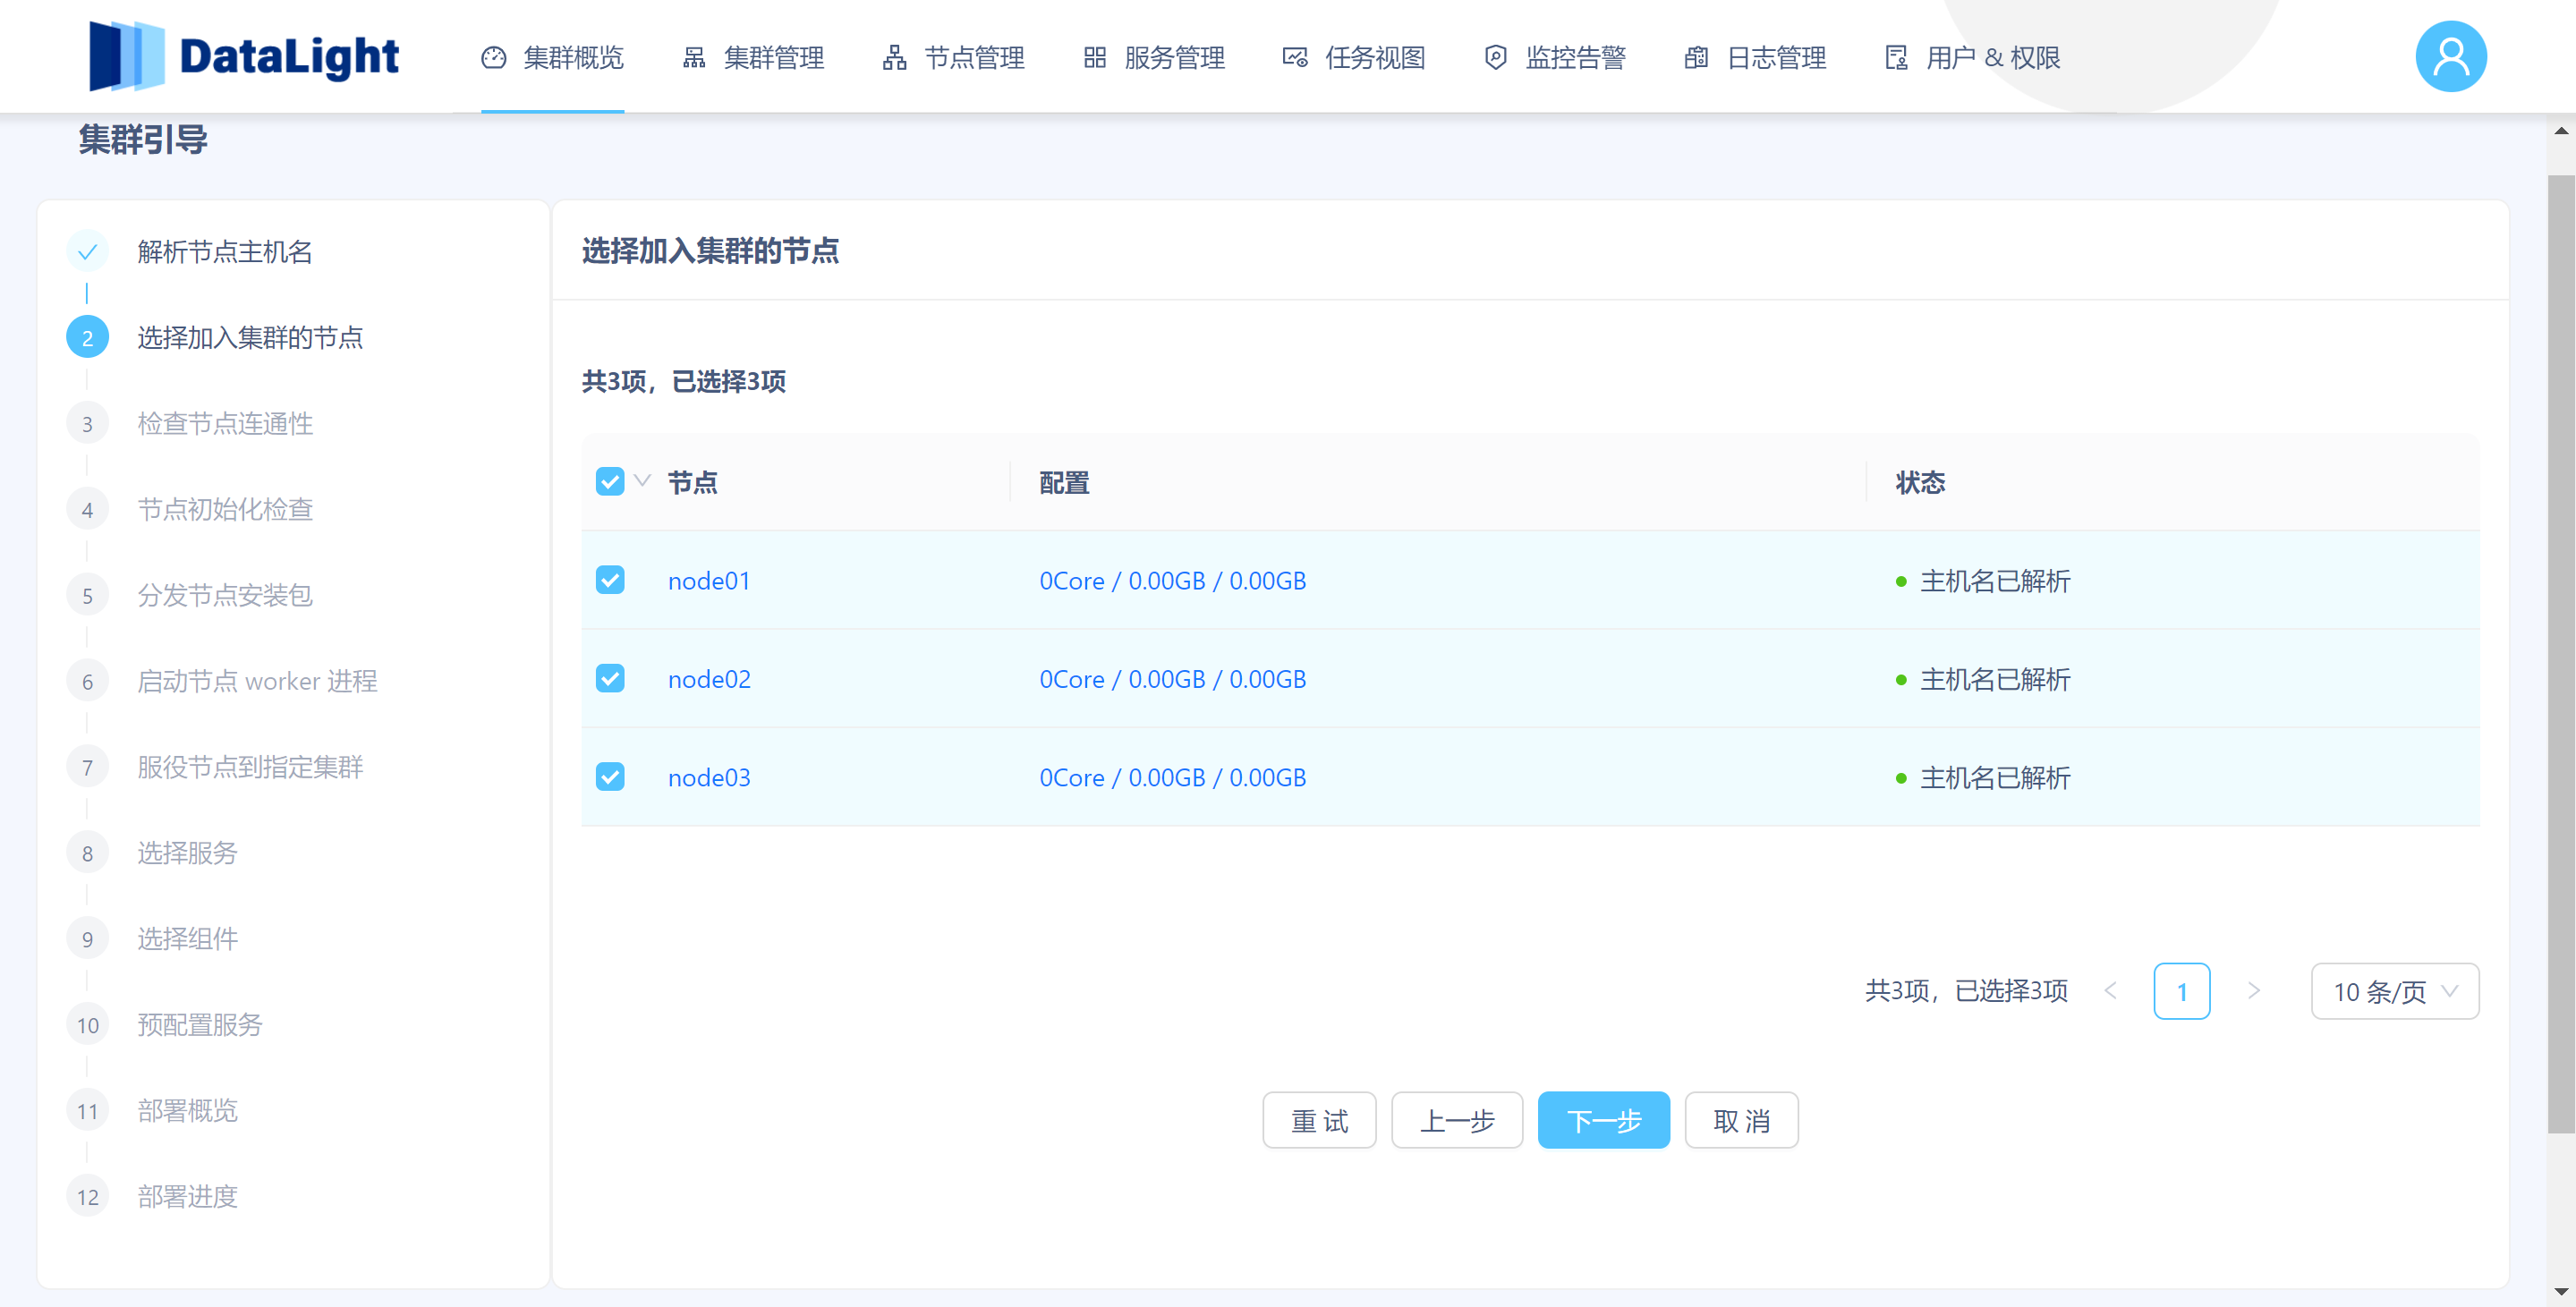
Task: Click the 启动节点 worker 进程 step label
Action: [x=257, y=681]
